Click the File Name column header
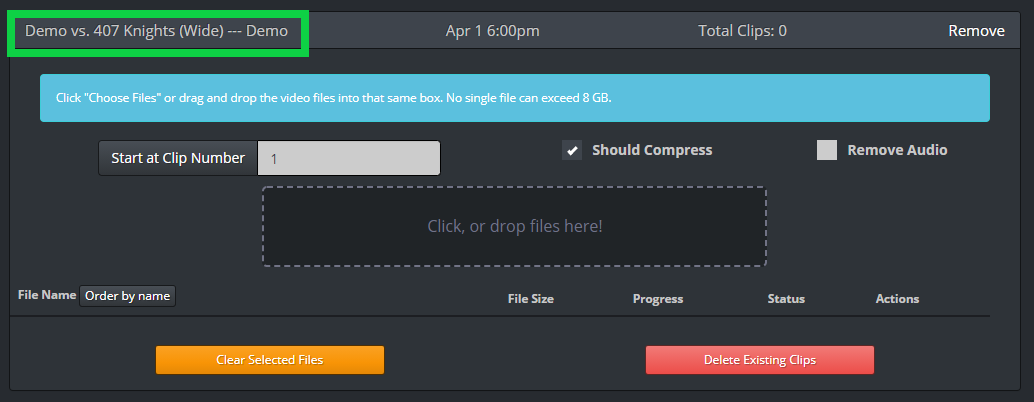 pyautogui.click(x=47, y=295)
